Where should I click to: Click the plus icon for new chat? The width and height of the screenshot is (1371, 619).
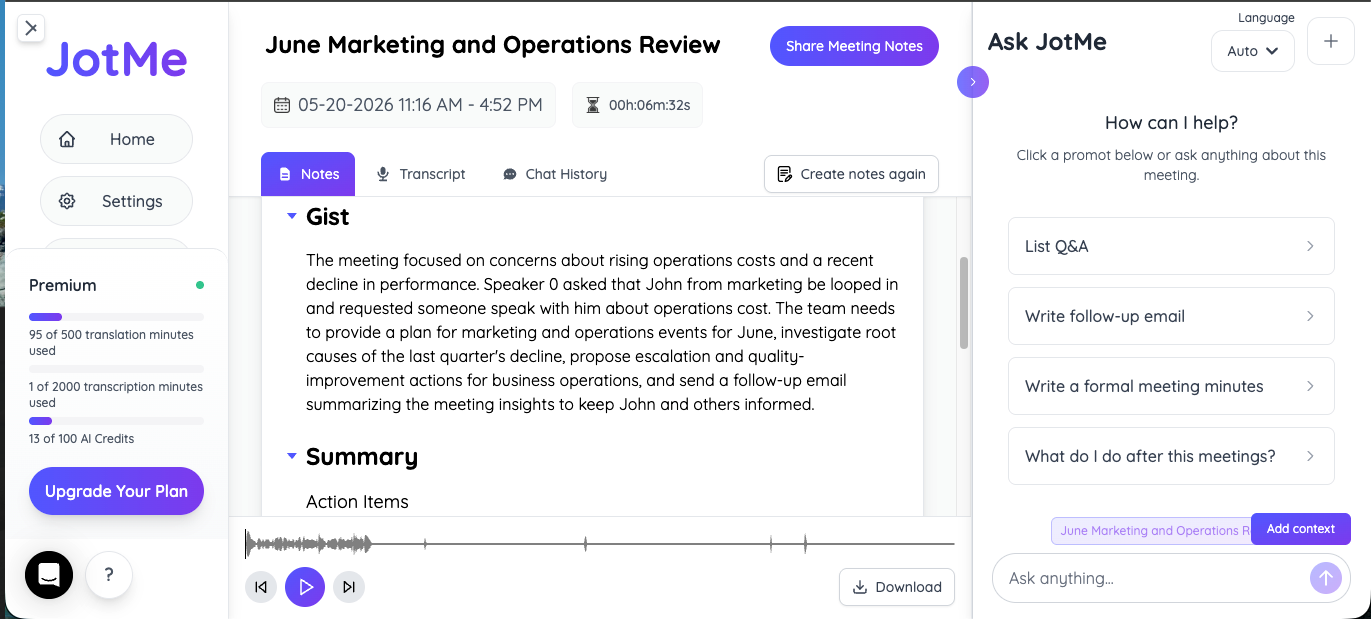coord(1330,41)
